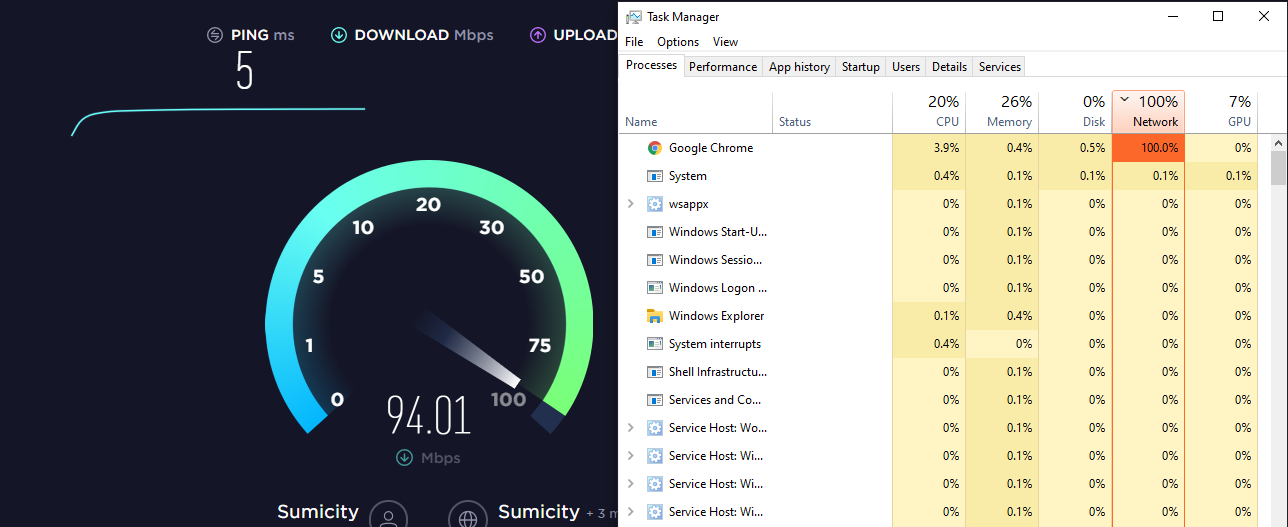Screen dimensions: 1288x527
Task: Switch to the Details tab
Action: 949,67
